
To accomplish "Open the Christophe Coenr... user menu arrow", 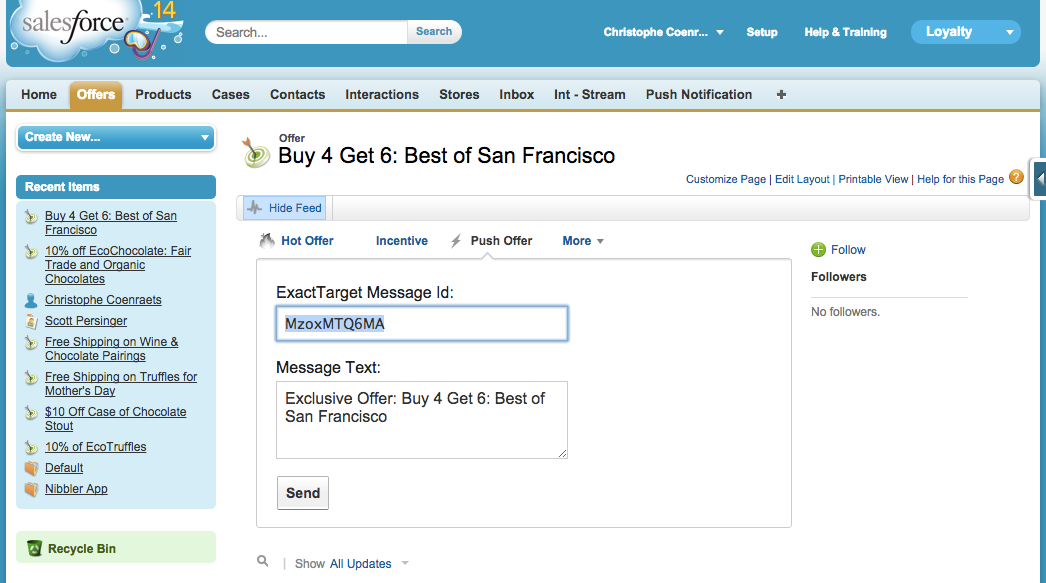I will point(720,32).
